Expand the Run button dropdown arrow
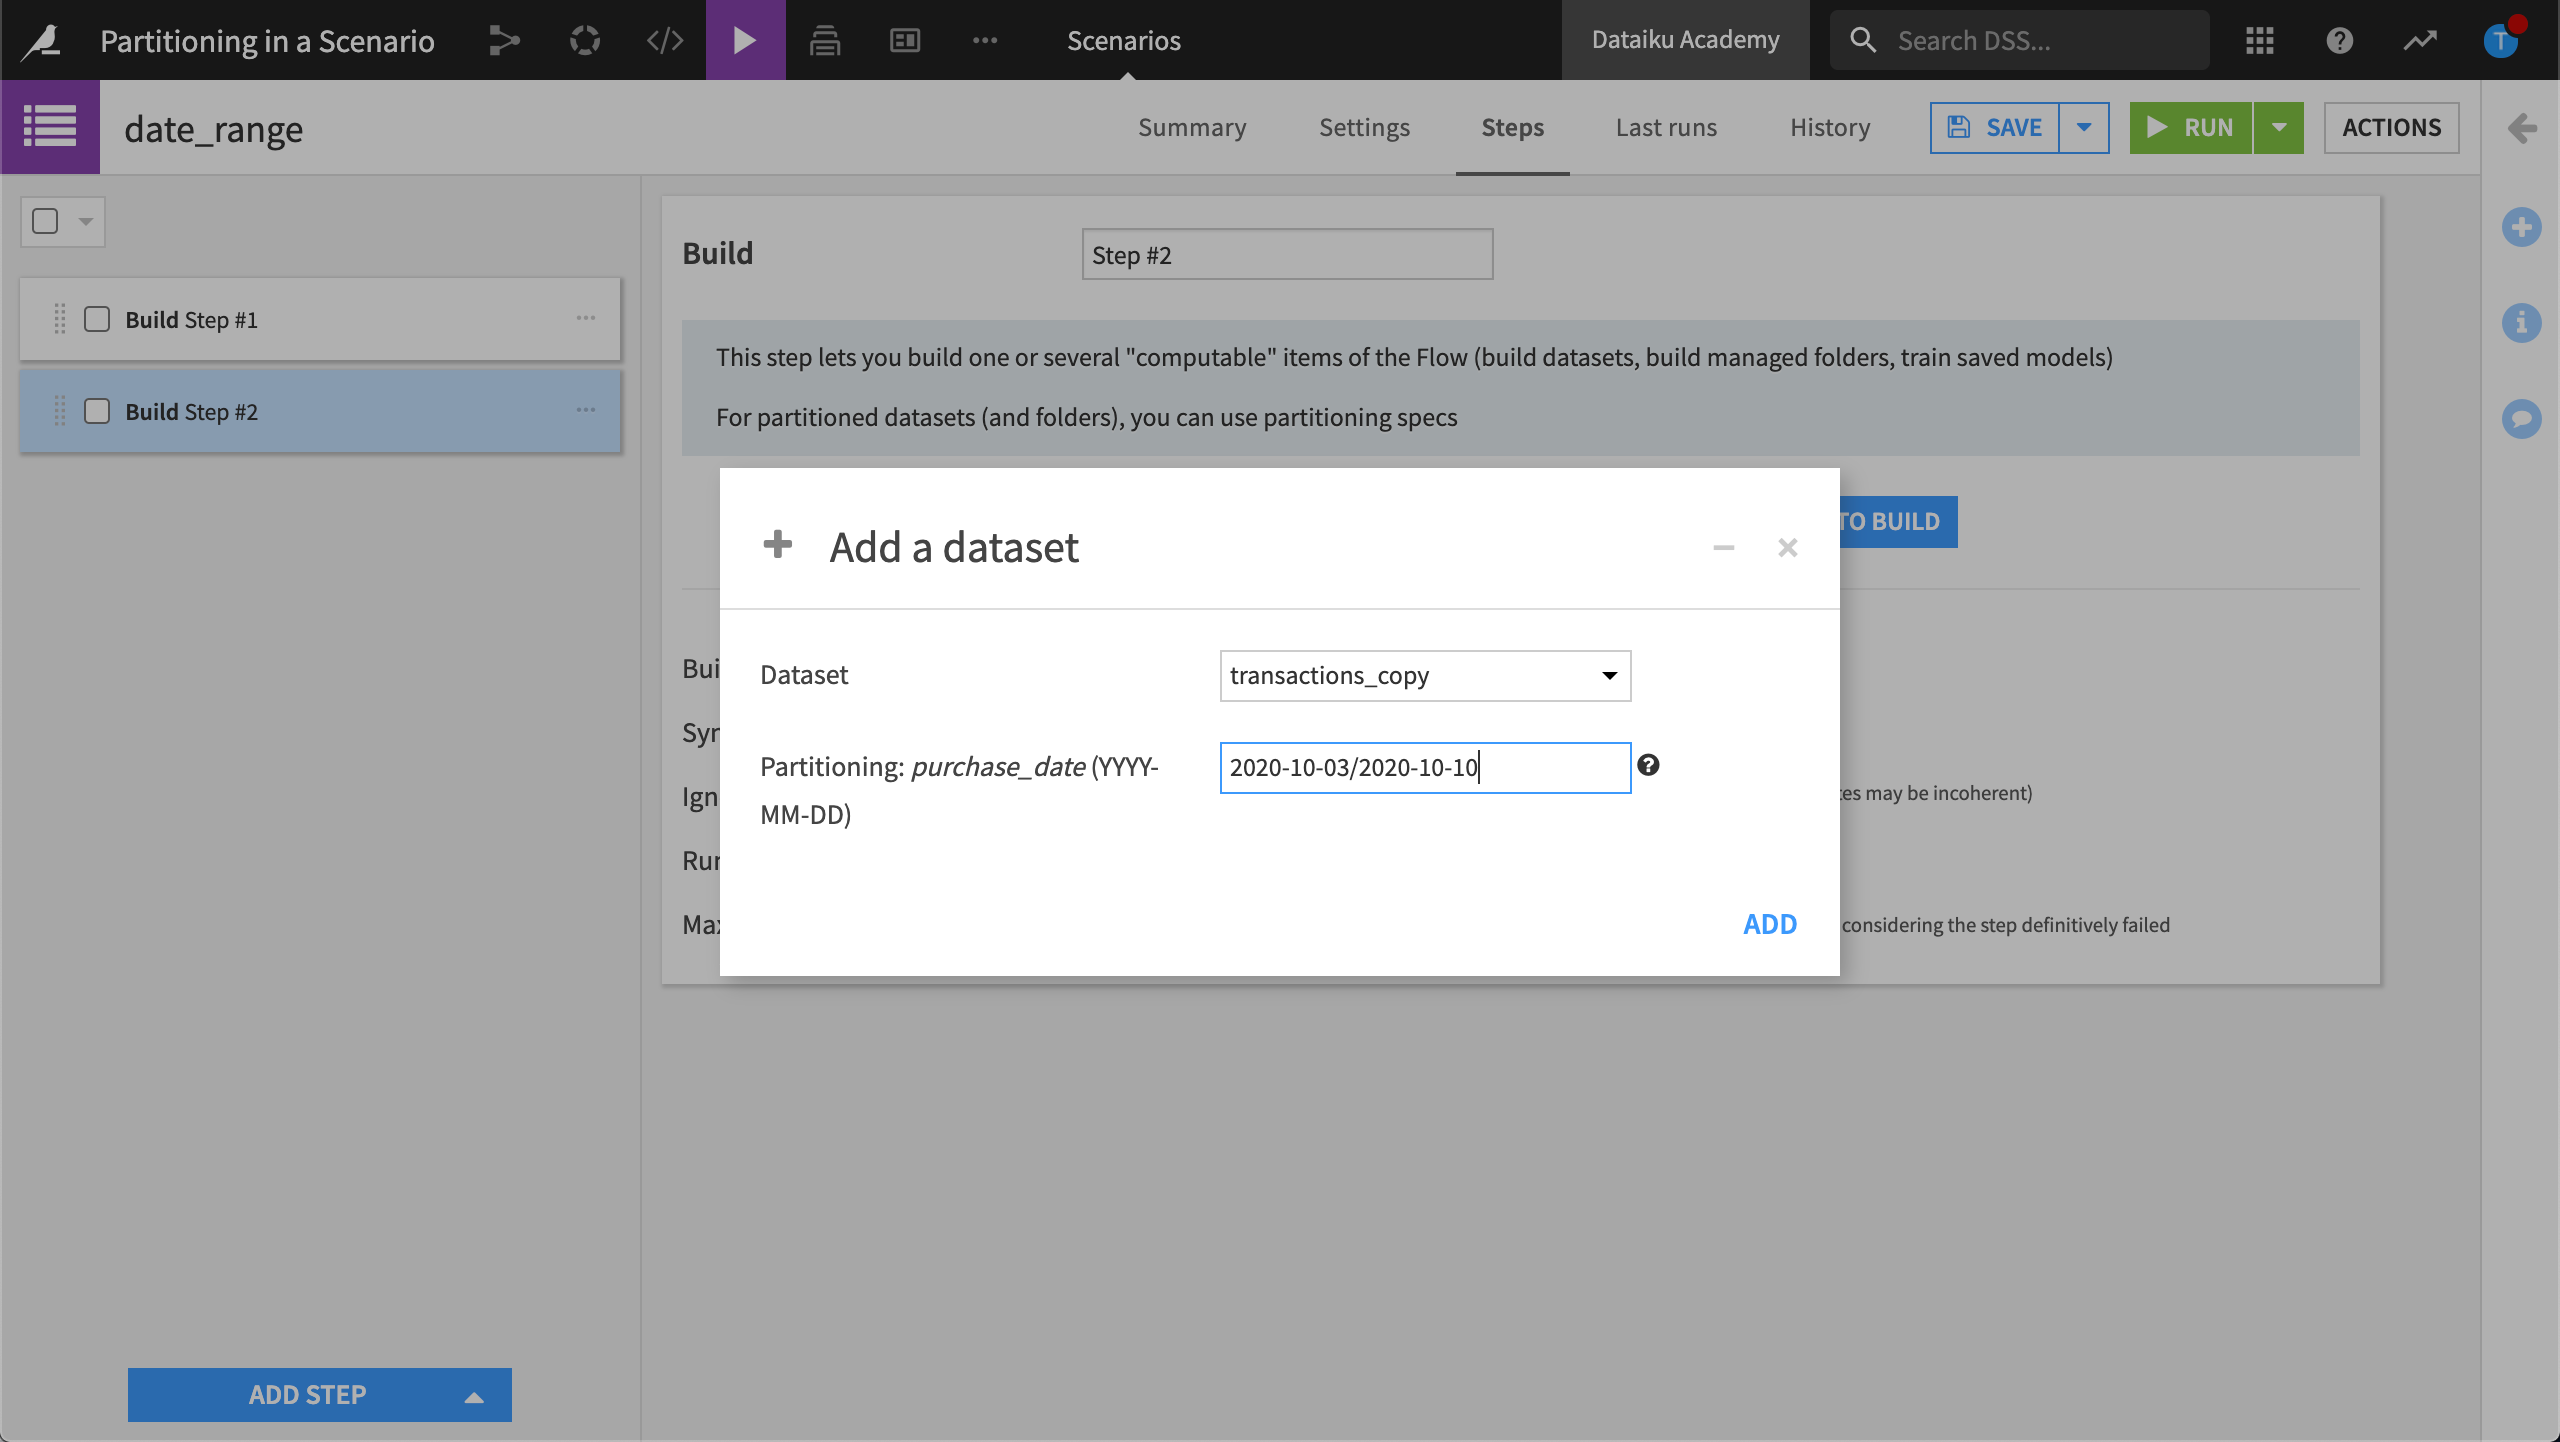 coord(2278,127)
